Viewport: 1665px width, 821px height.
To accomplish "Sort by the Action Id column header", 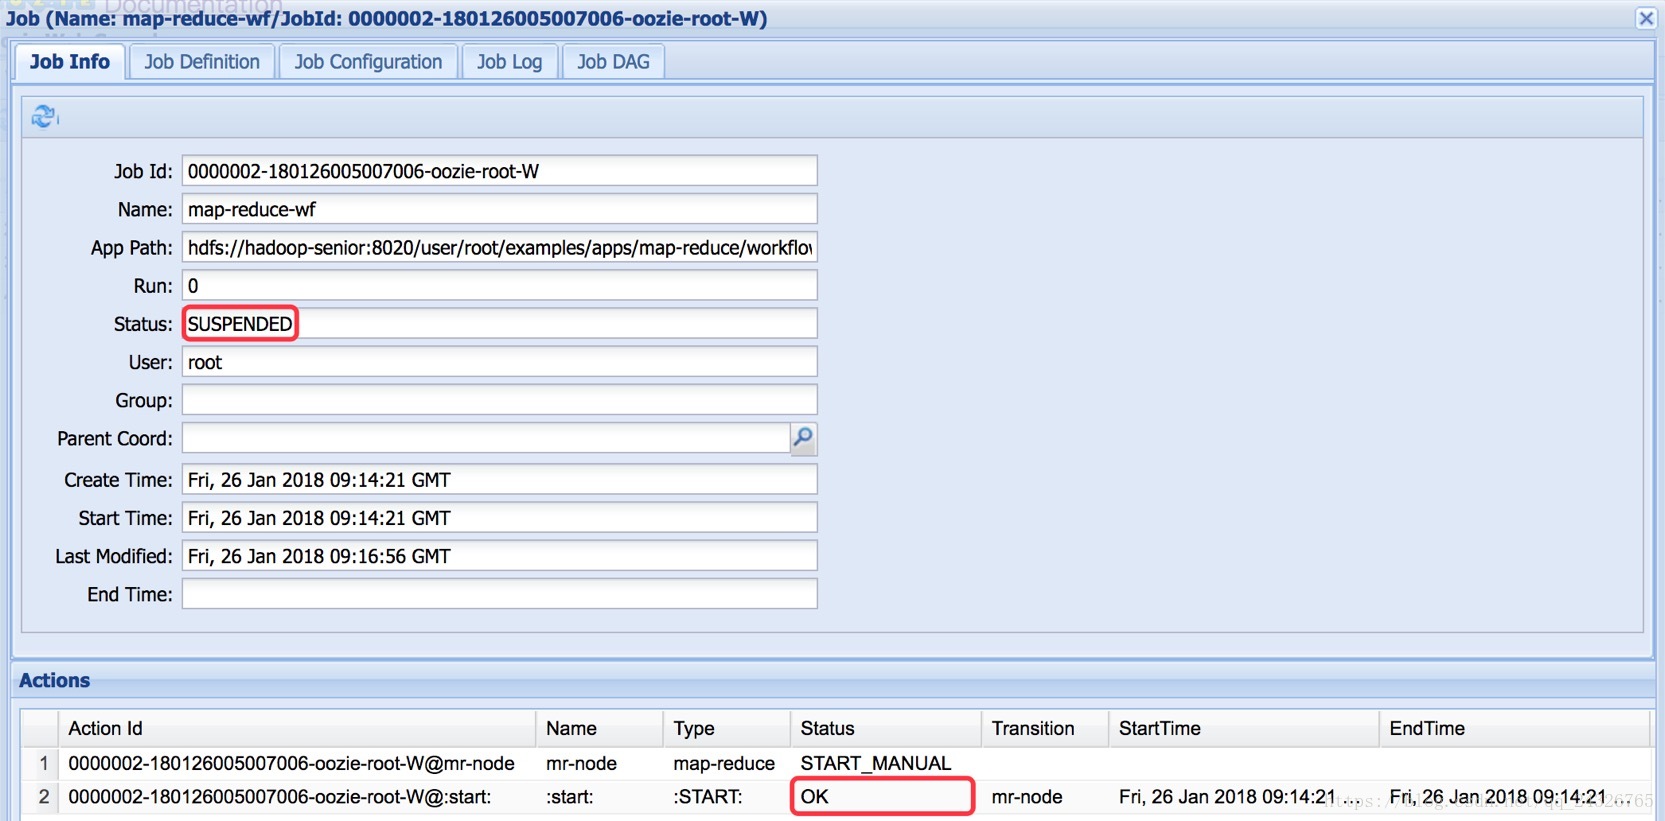I will click(x=297, y=728).
